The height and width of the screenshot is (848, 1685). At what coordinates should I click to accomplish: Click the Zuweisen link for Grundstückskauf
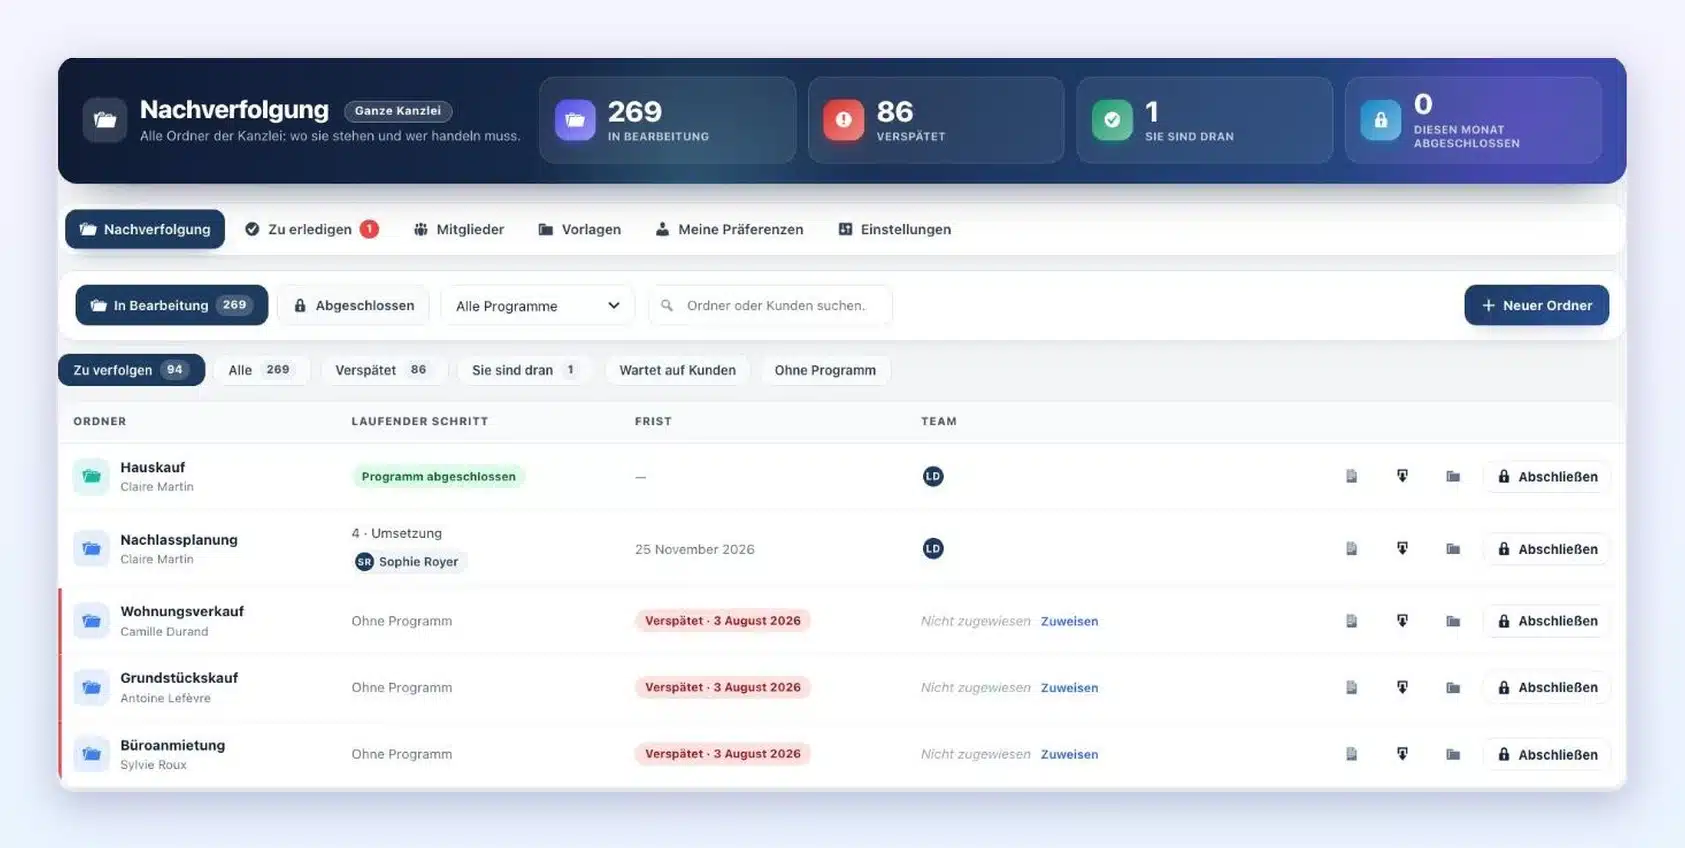pyautogui.click(x=1069, y=688)
